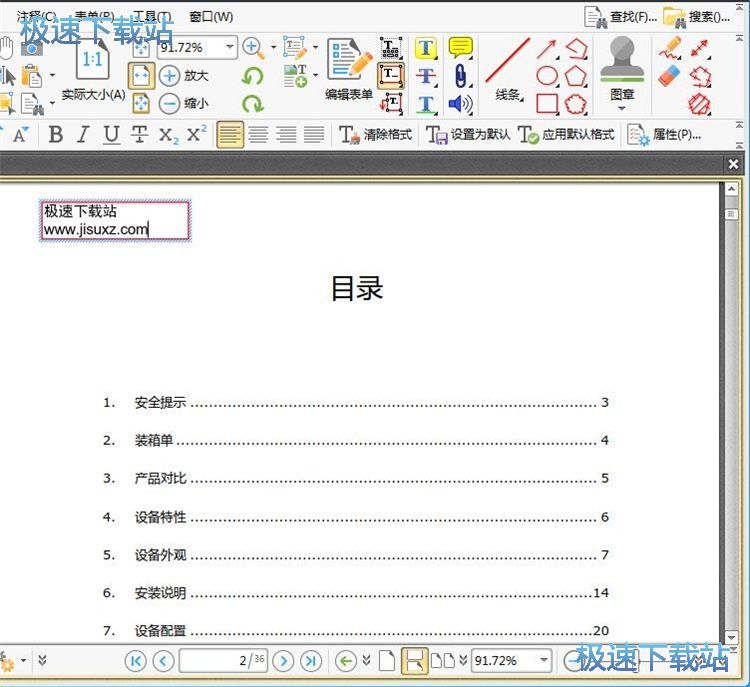
Task: Open the Edit Form (编辑表单) tool
Action: [349, 68]
